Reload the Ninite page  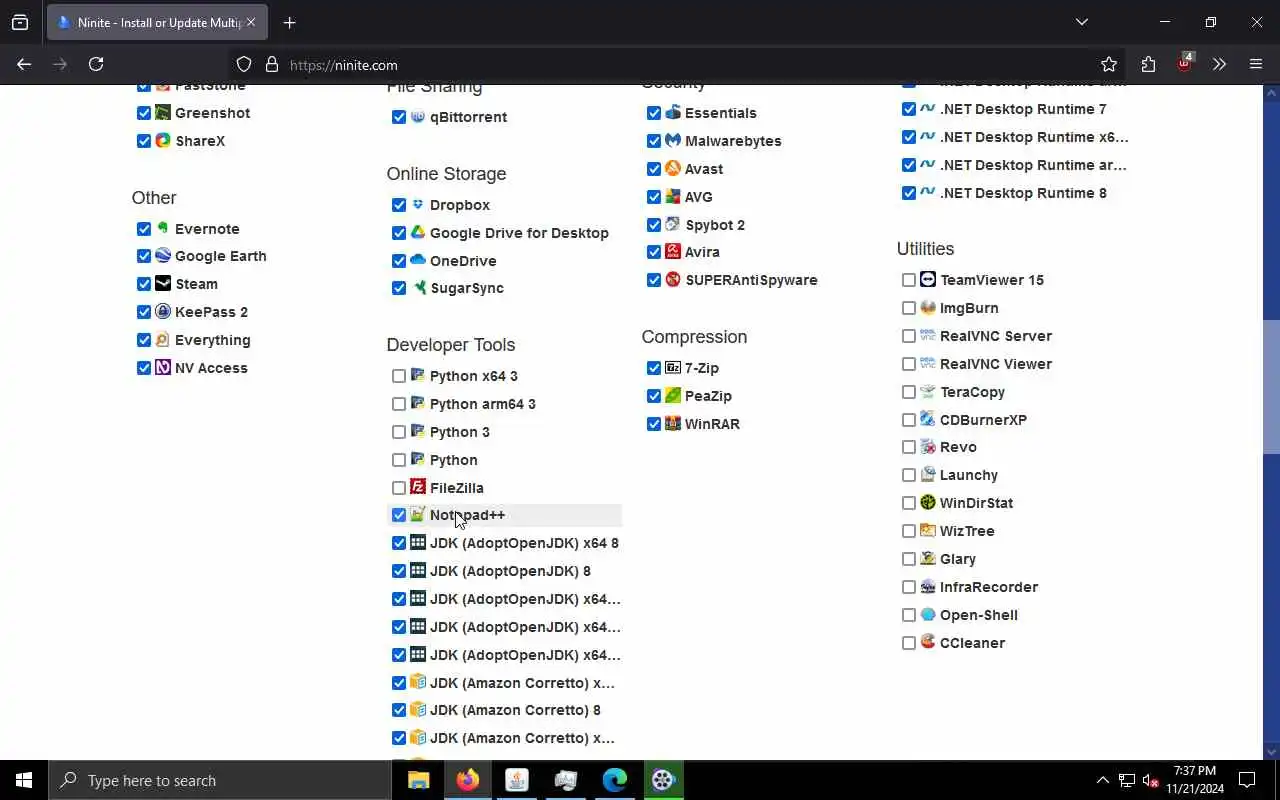click(96, 64)
